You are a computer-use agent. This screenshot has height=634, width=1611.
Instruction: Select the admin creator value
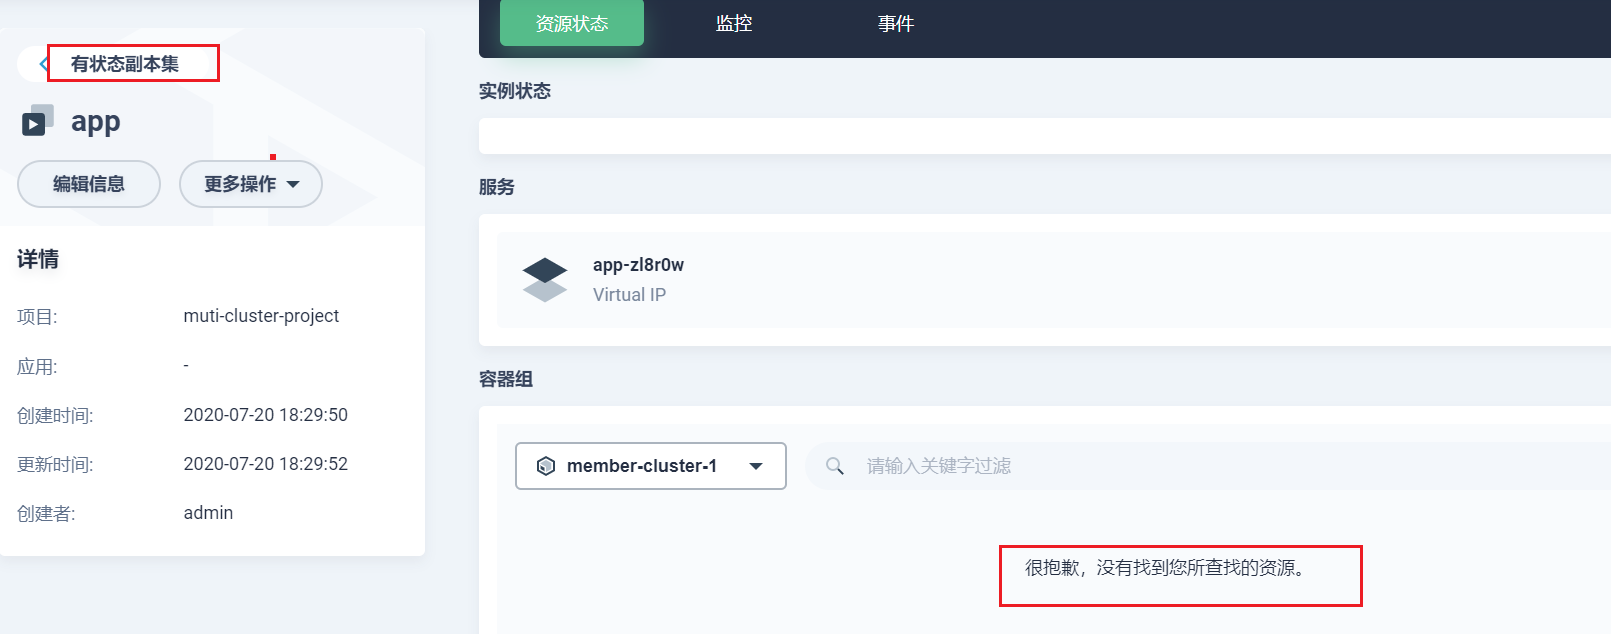coord(208,513)
